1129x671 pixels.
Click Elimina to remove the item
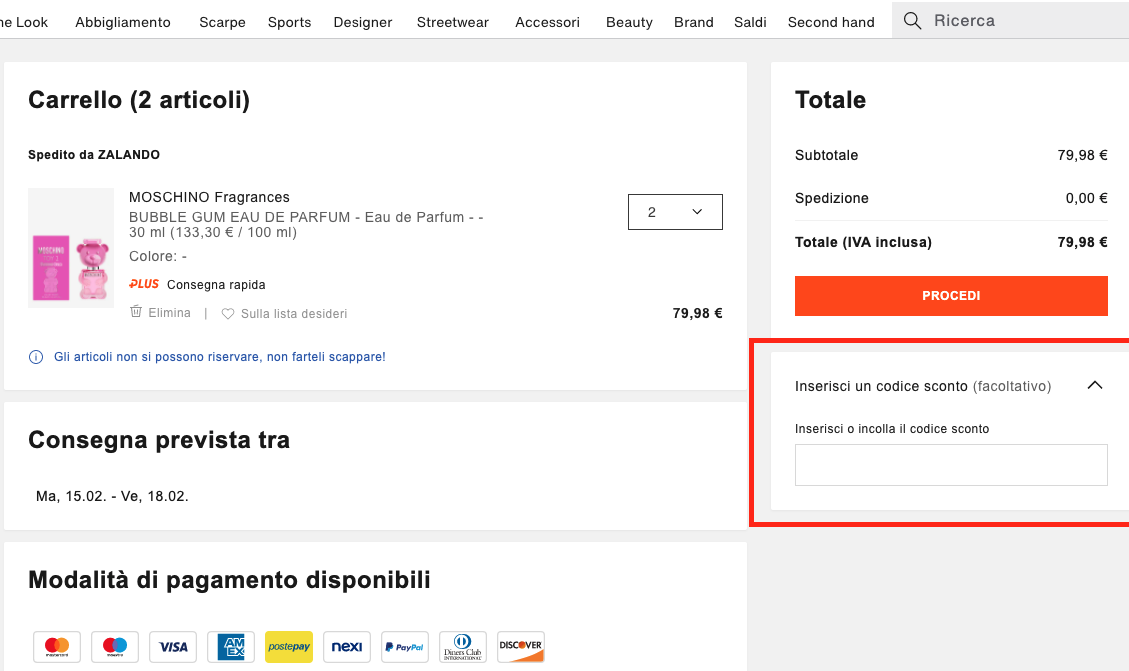(x=169, y=312)
